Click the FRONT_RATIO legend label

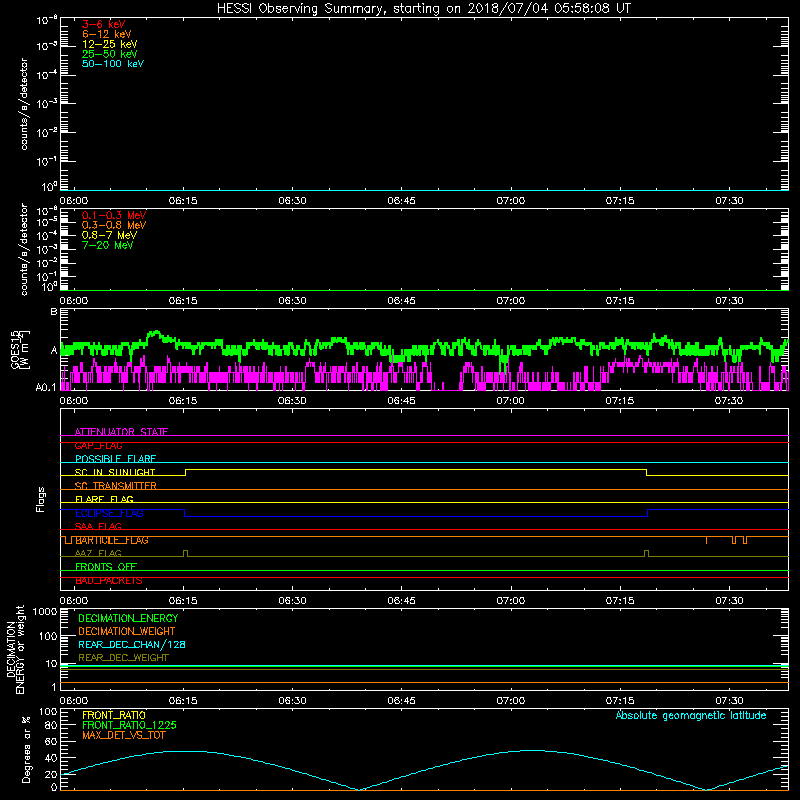(114, 715)
